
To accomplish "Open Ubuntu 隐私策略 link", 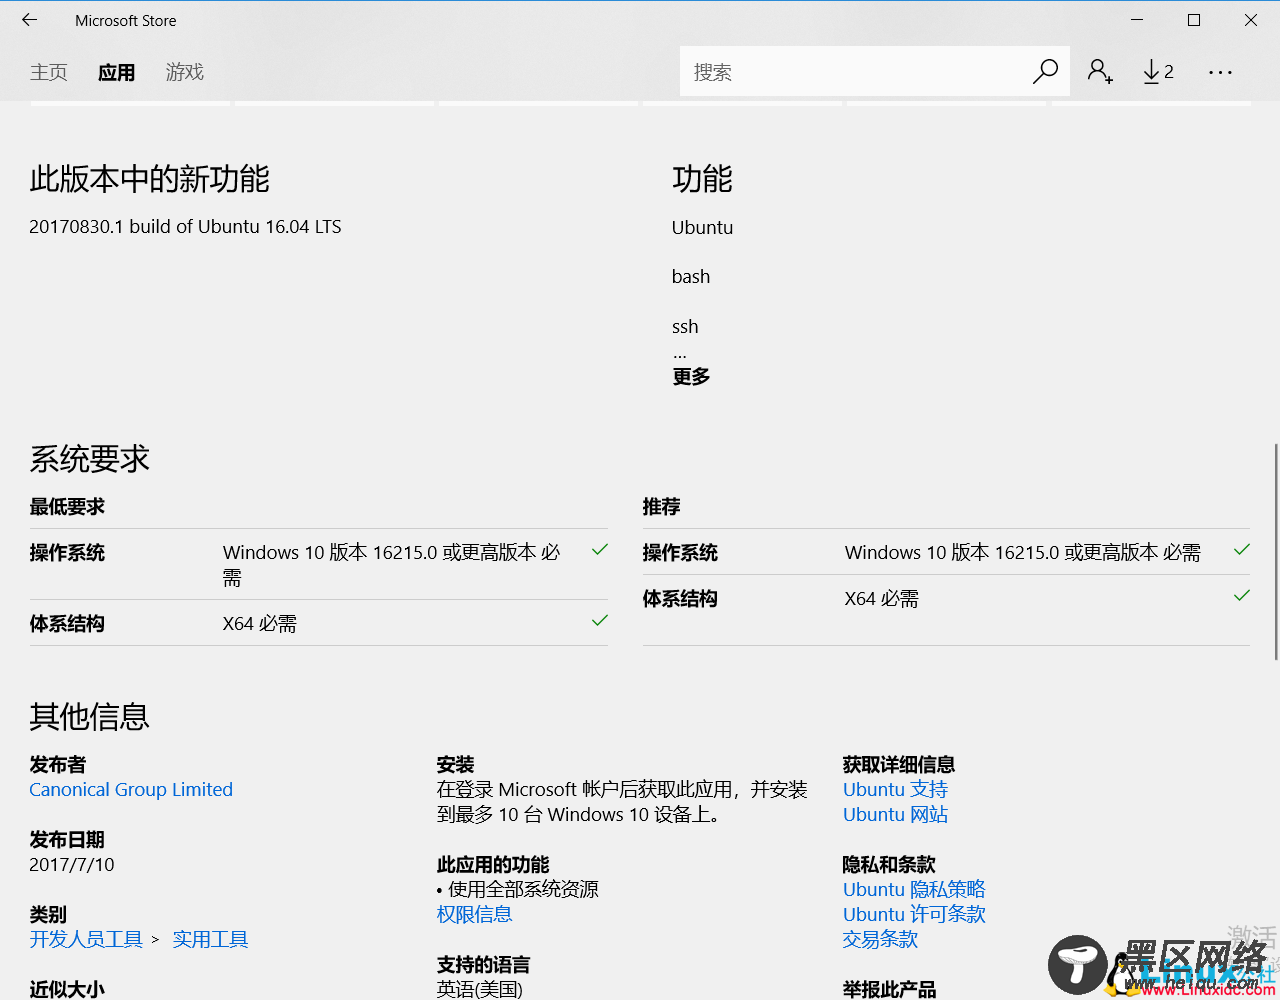I will click(x=914, y=890).
